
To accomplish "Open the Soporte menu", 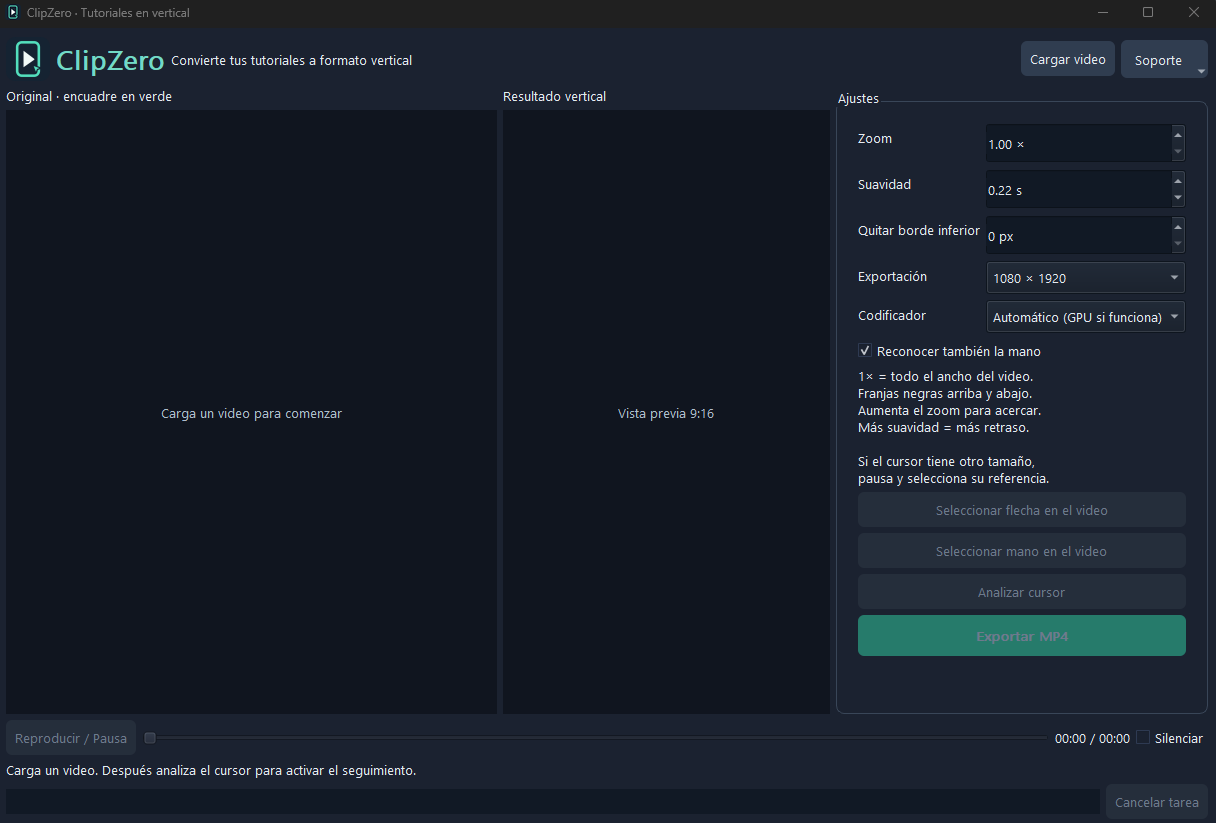I will [1164, 60].
